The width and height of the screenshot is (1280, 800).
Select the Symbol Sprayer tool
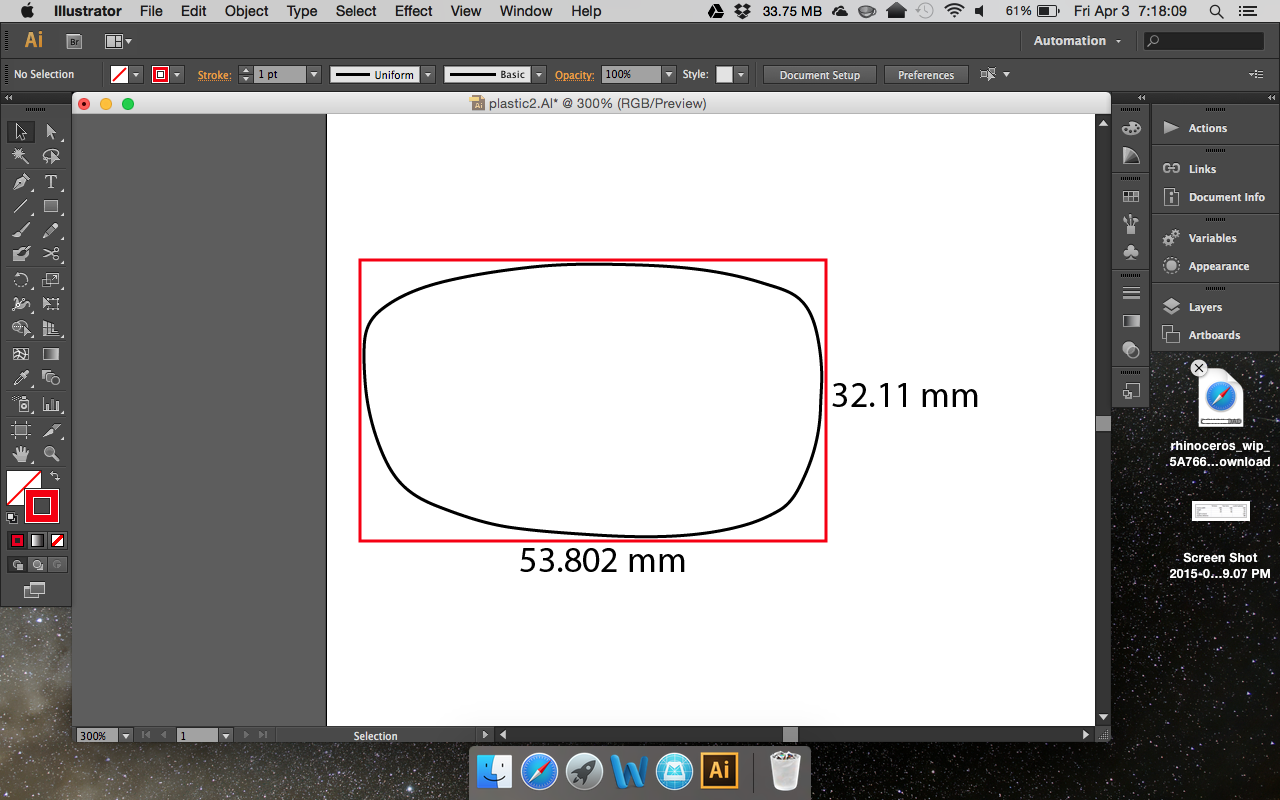tap(20, 405)
